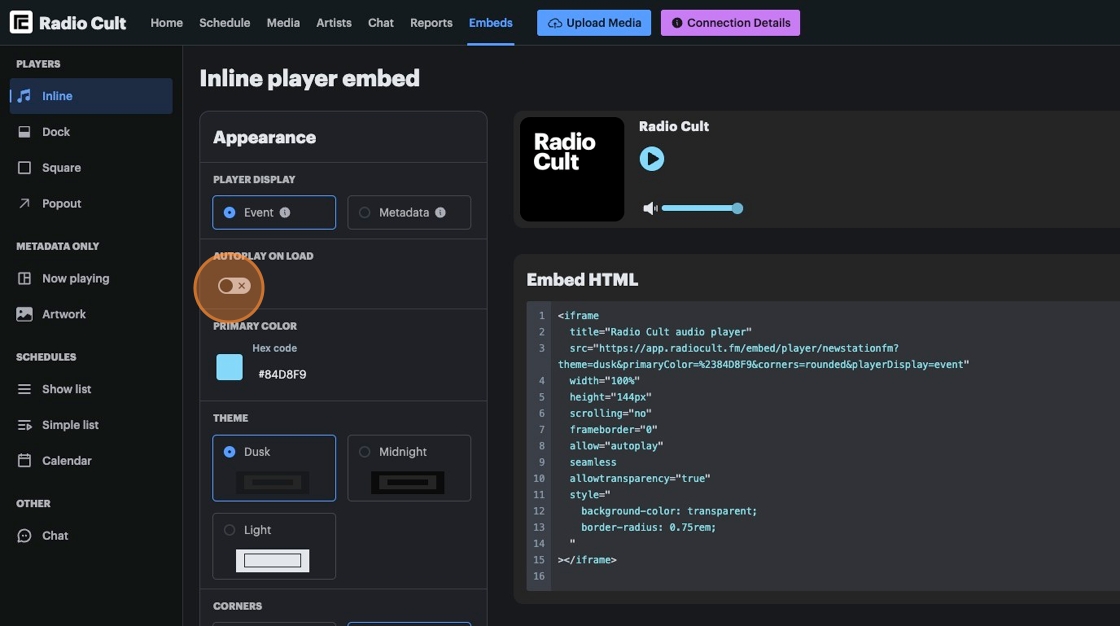The height and width of the screenshot is (626, 1120).
Task: Open the Artists tab
Action: pos(334,23)
